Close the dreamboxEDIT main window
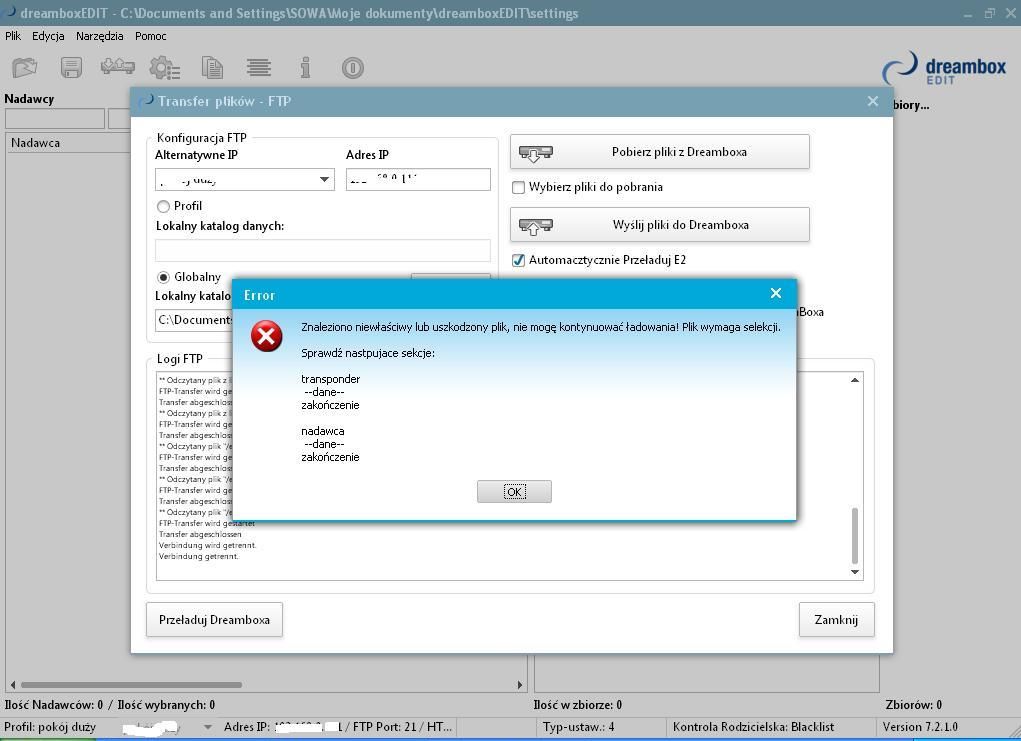The width and height of the screenshot is (1021, 741). click(1012, 13)
